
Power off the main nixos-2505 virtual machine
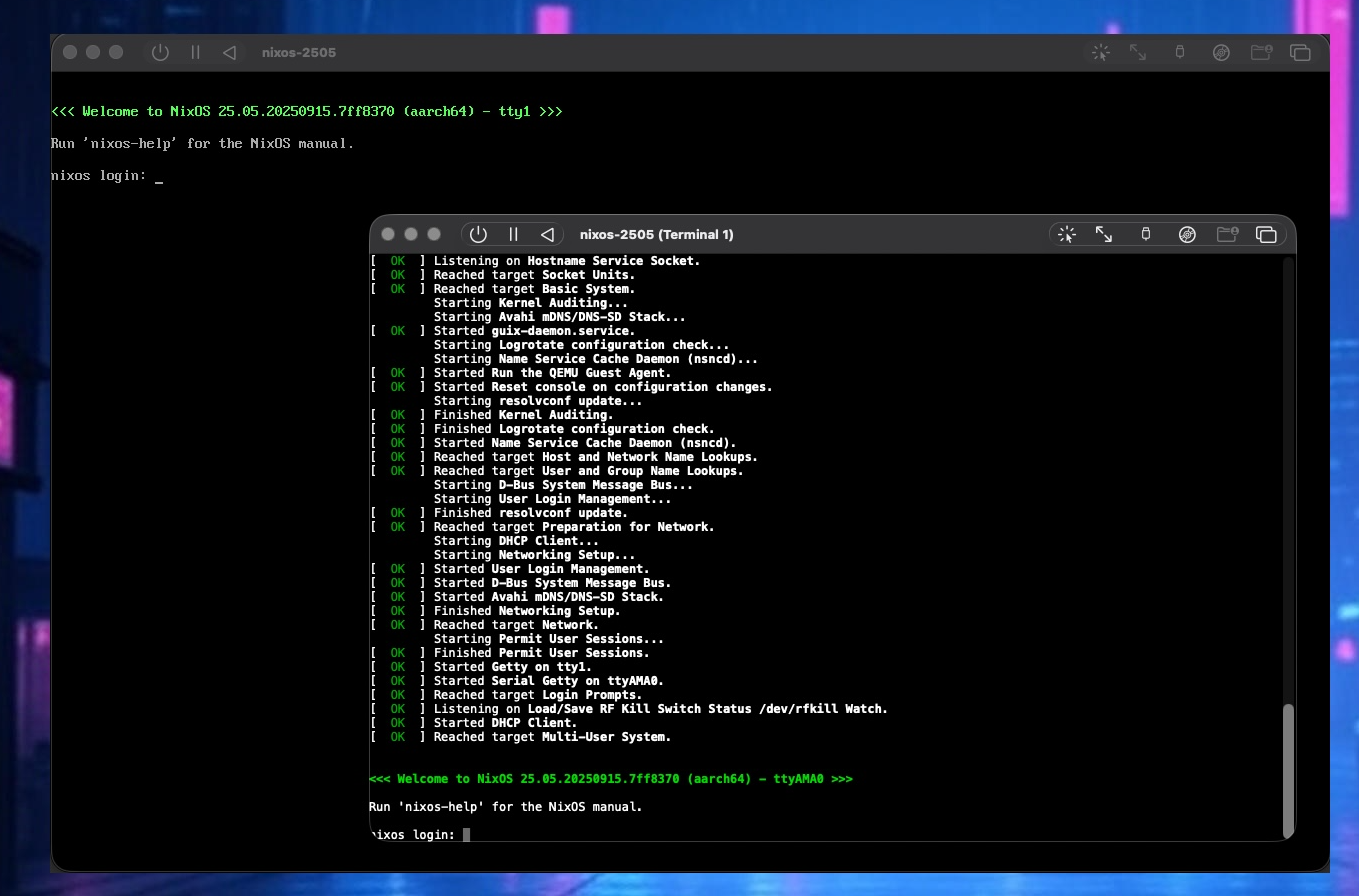click(x=160, y=52)
